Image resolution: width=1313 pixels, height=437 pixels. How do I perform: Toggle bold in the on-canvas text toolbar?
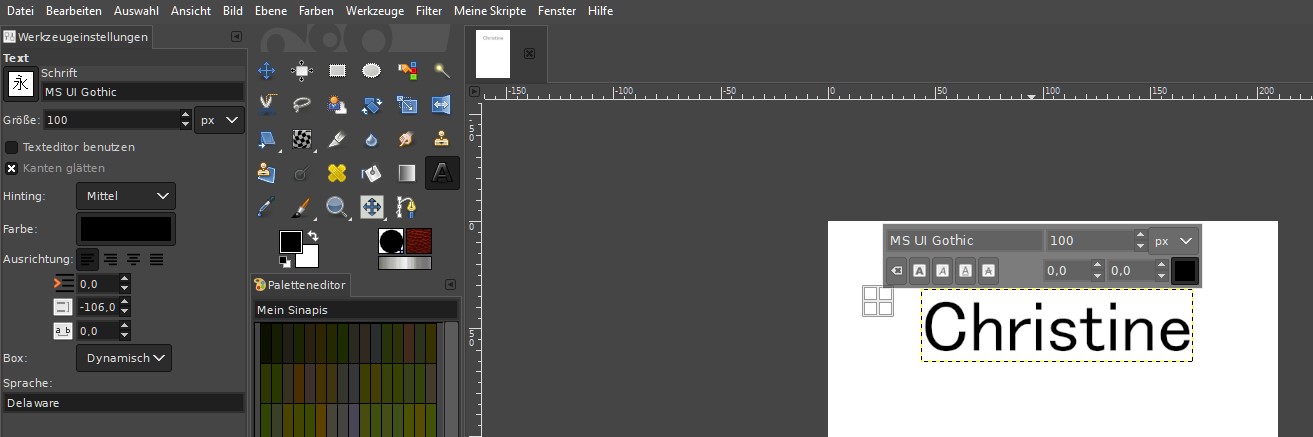pyautogui.click(x=918, y=270)
